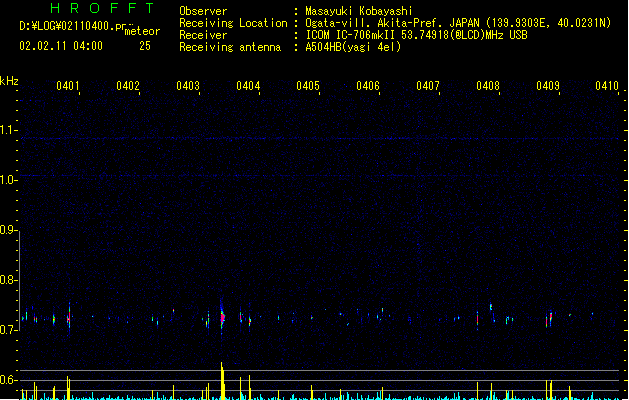This screenshot has width=629, height=400.
Task: Click the ICOM IC-706mkII receiver frequency text
Action: (416, 35)
